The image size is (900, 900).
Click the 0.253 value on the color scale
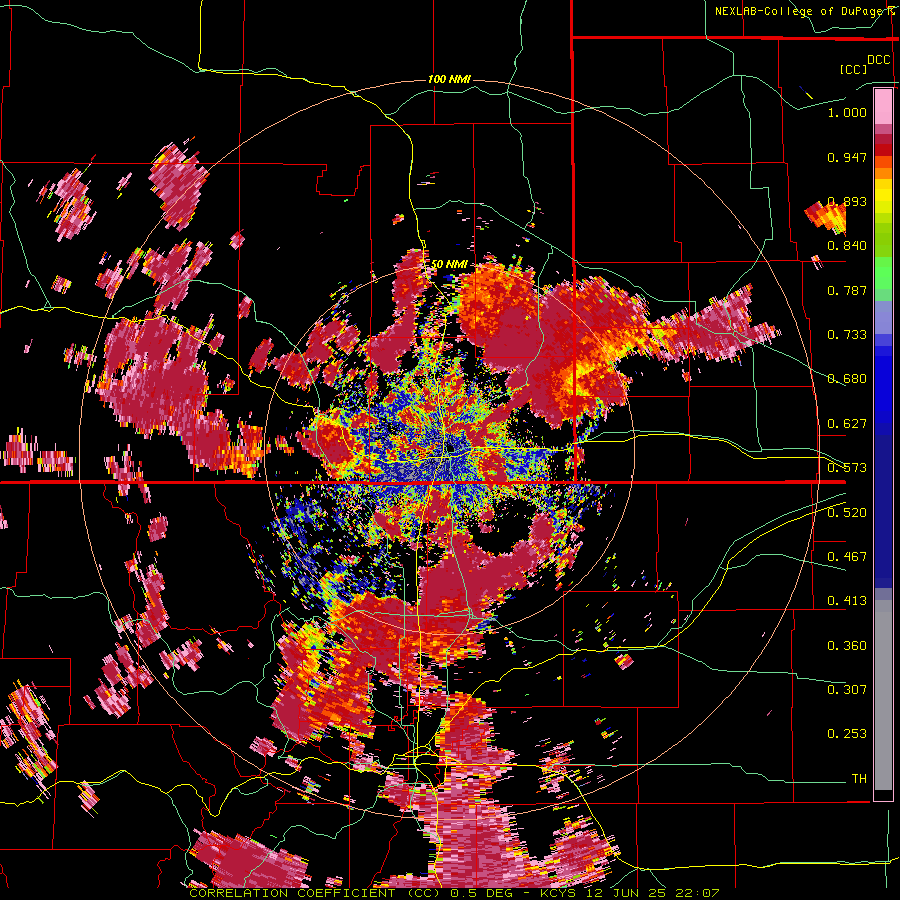847,734
